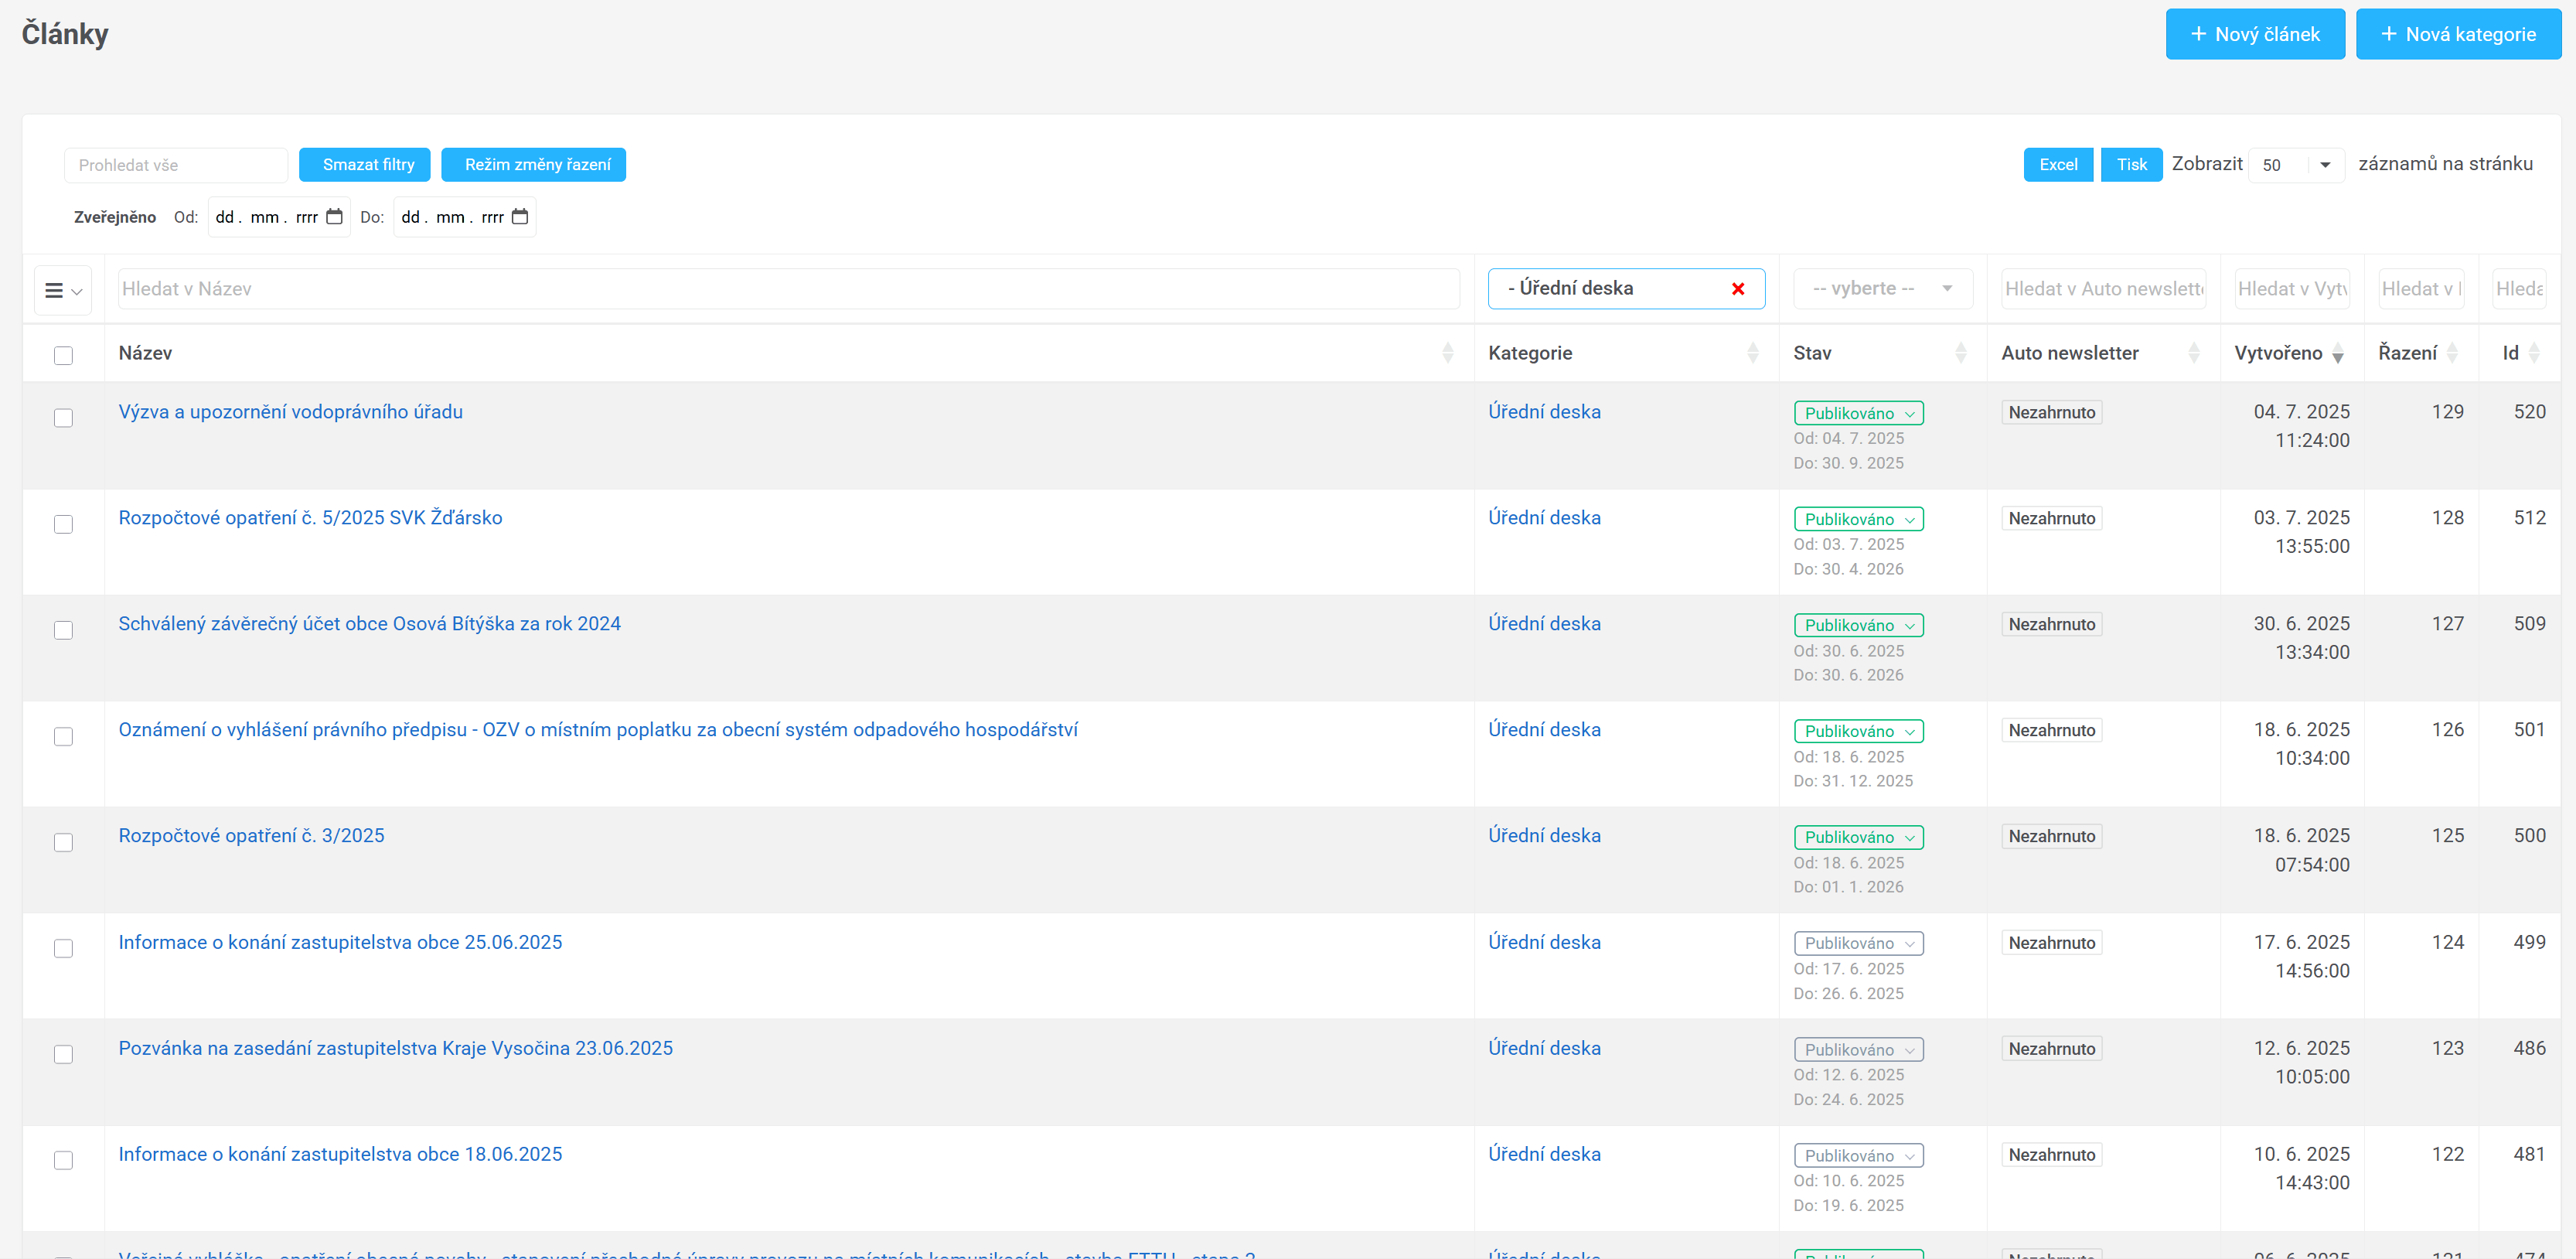Screen dimensions: 2576x1259
Task: Open the column visibility list menu
Action: (x=63, y=290)
